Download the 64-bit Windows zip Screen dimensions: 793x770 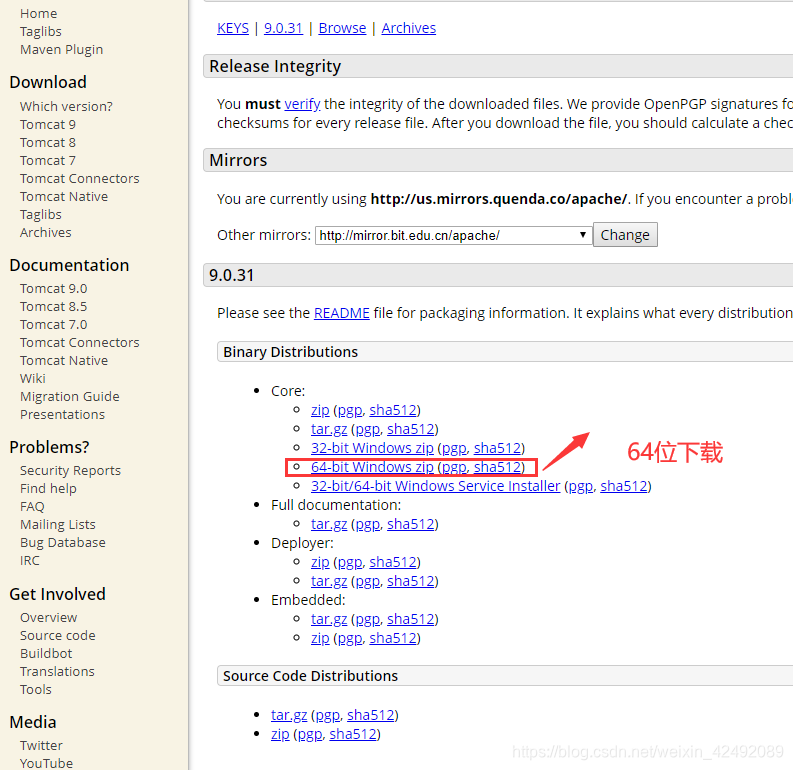click(372, 467)
